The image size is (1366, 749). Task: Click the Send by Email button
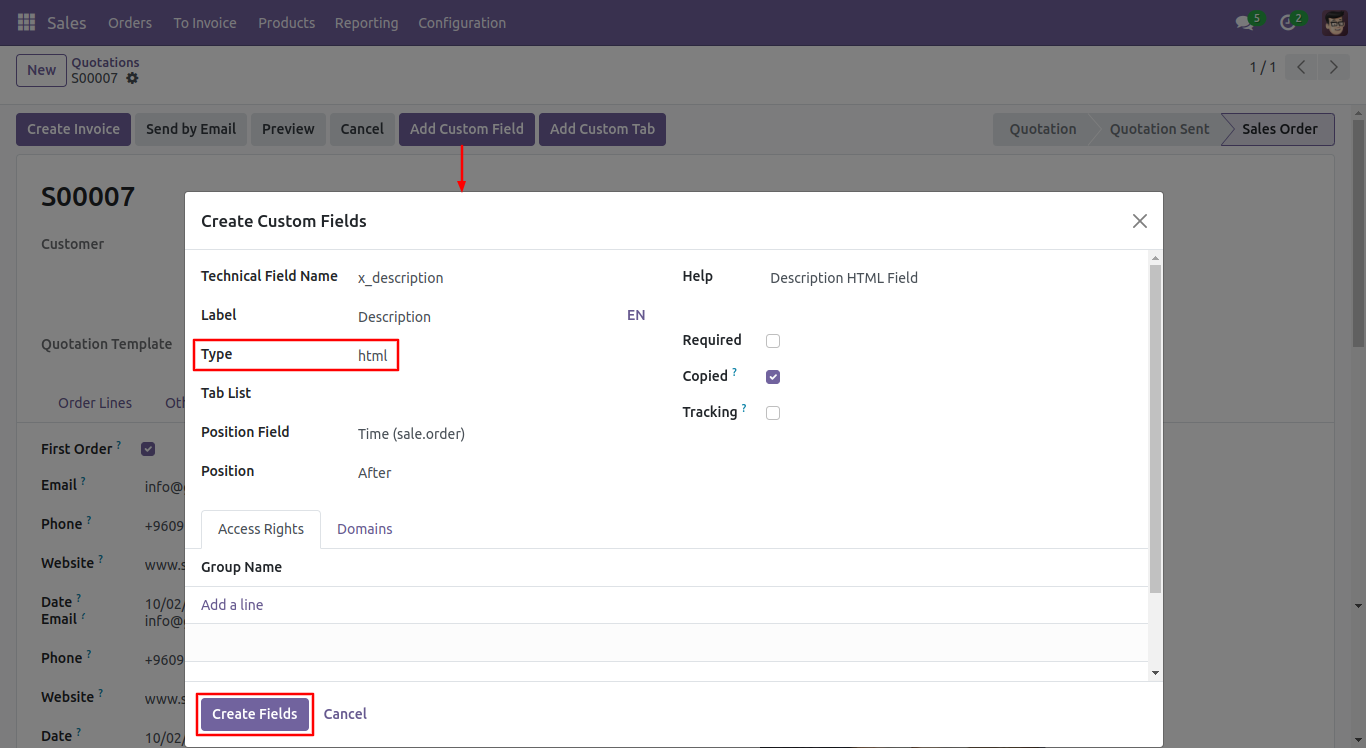(191, 129)
